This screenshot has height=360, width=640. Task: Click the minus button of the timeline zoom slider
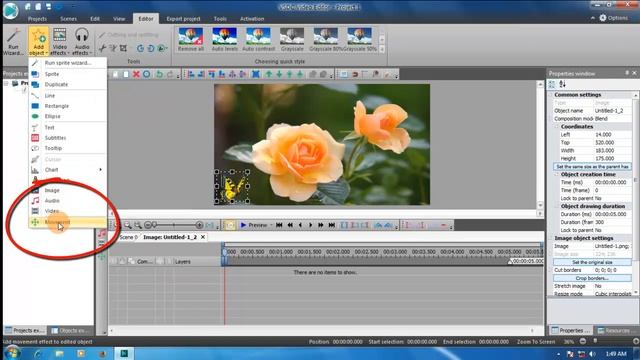point(148,225)
